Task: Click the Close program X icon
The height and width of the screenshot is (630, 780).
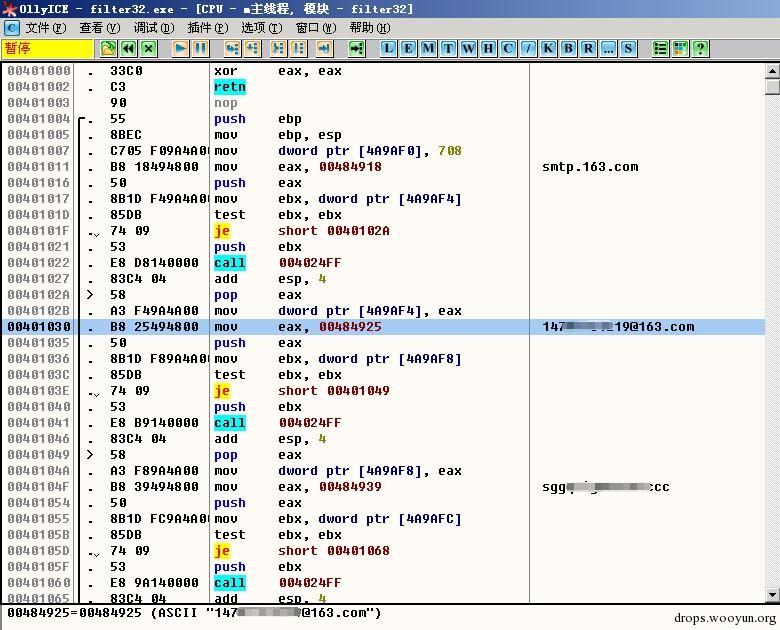Action: click(148, 48)
